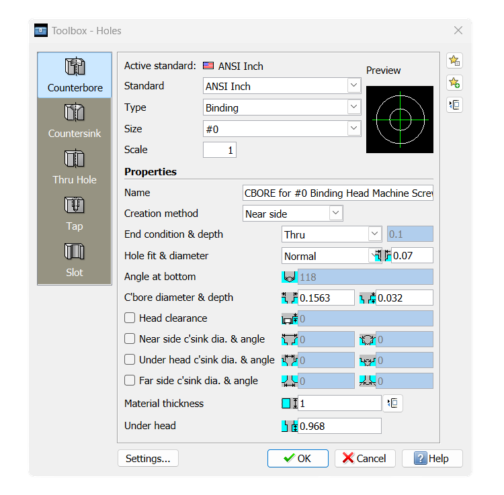Enable Under head c'sink checkbox
Screen dimensions: 504x495
[129, 360]
